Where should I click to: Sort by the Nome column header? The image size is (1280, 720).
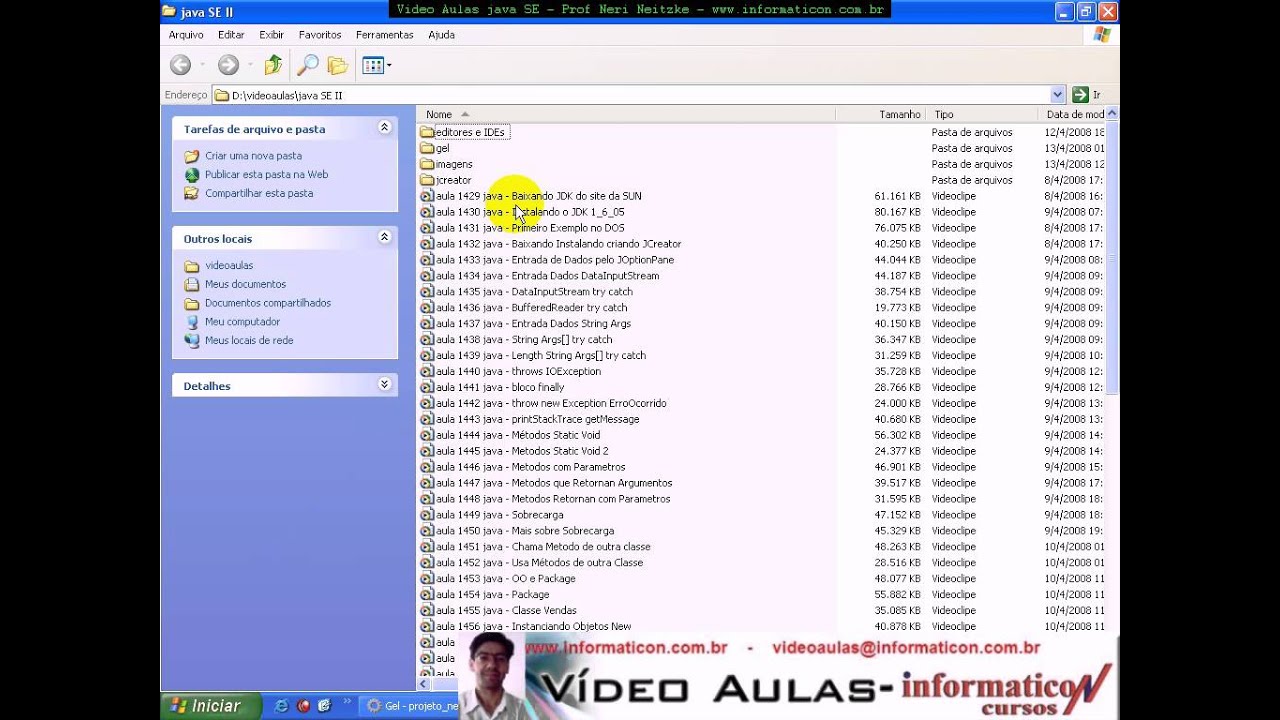tap(625, 114)
